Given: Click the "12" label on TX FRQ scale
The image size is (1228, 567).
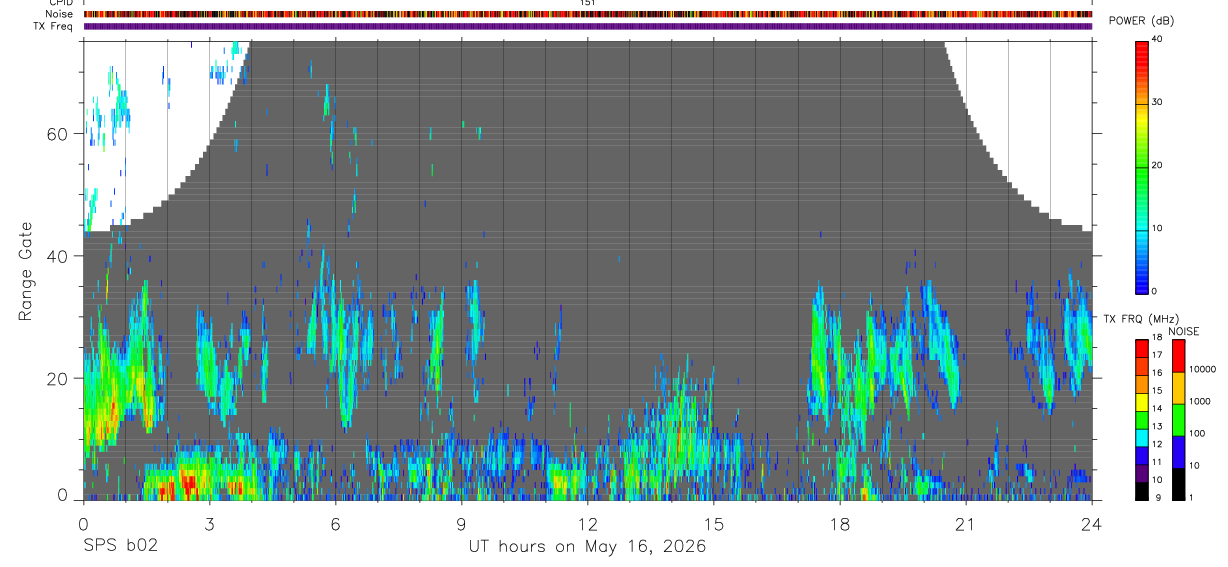Looking at the screenshot, I should pos(1157,444).
